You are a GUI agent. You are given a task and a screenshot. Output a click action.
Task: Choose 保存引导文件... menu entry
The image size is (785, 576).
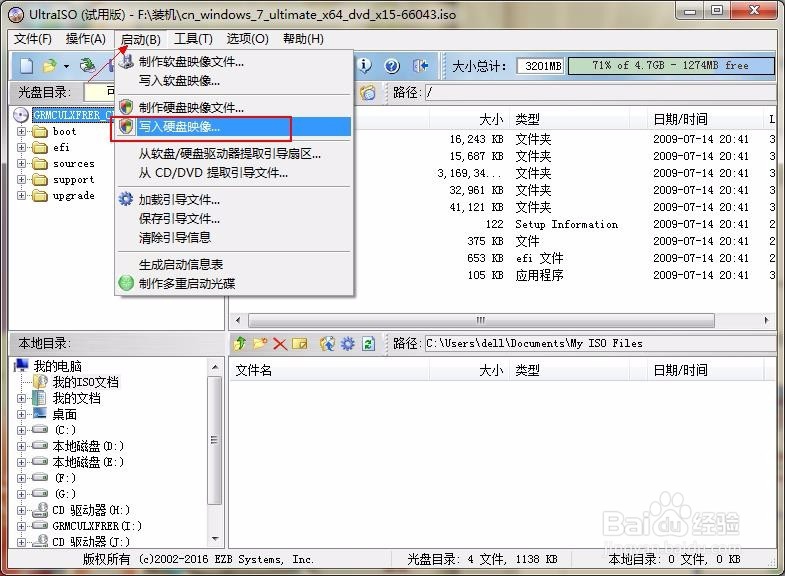tap(234, 218)
